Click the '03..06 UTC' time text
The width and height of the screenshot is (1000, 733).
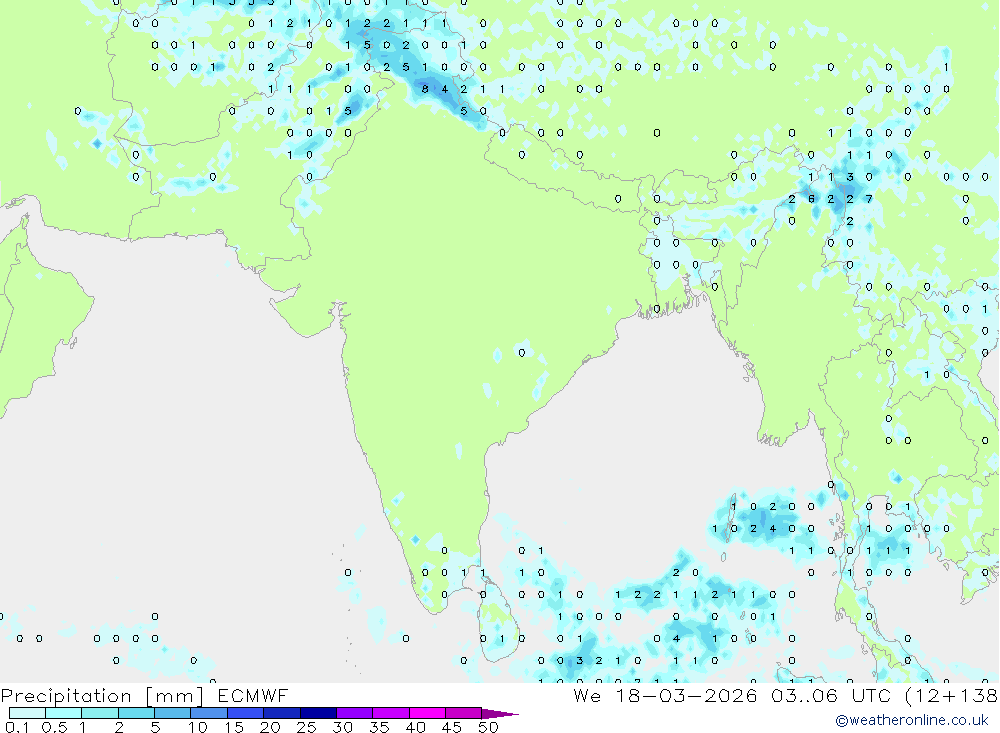click(831, 695)
